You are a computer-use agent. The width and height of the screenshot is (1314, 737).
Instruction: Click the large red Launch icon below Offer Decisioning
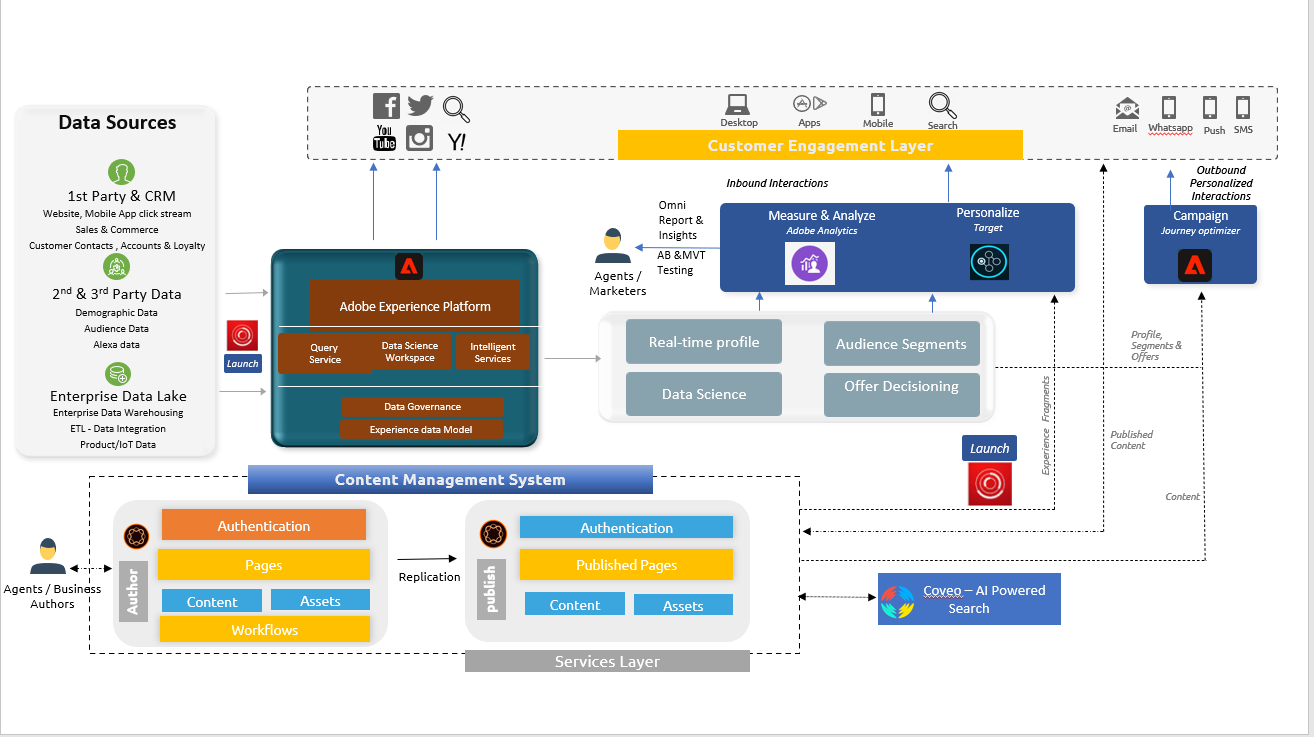point(990,483)
